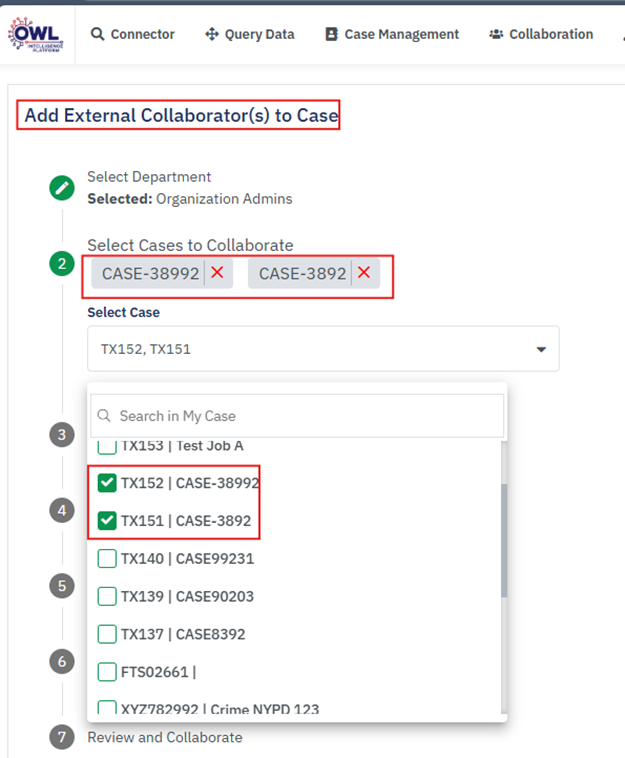Click the Connector search icon
The width and height of the screenshot is (625, 758).
(97, 34)
